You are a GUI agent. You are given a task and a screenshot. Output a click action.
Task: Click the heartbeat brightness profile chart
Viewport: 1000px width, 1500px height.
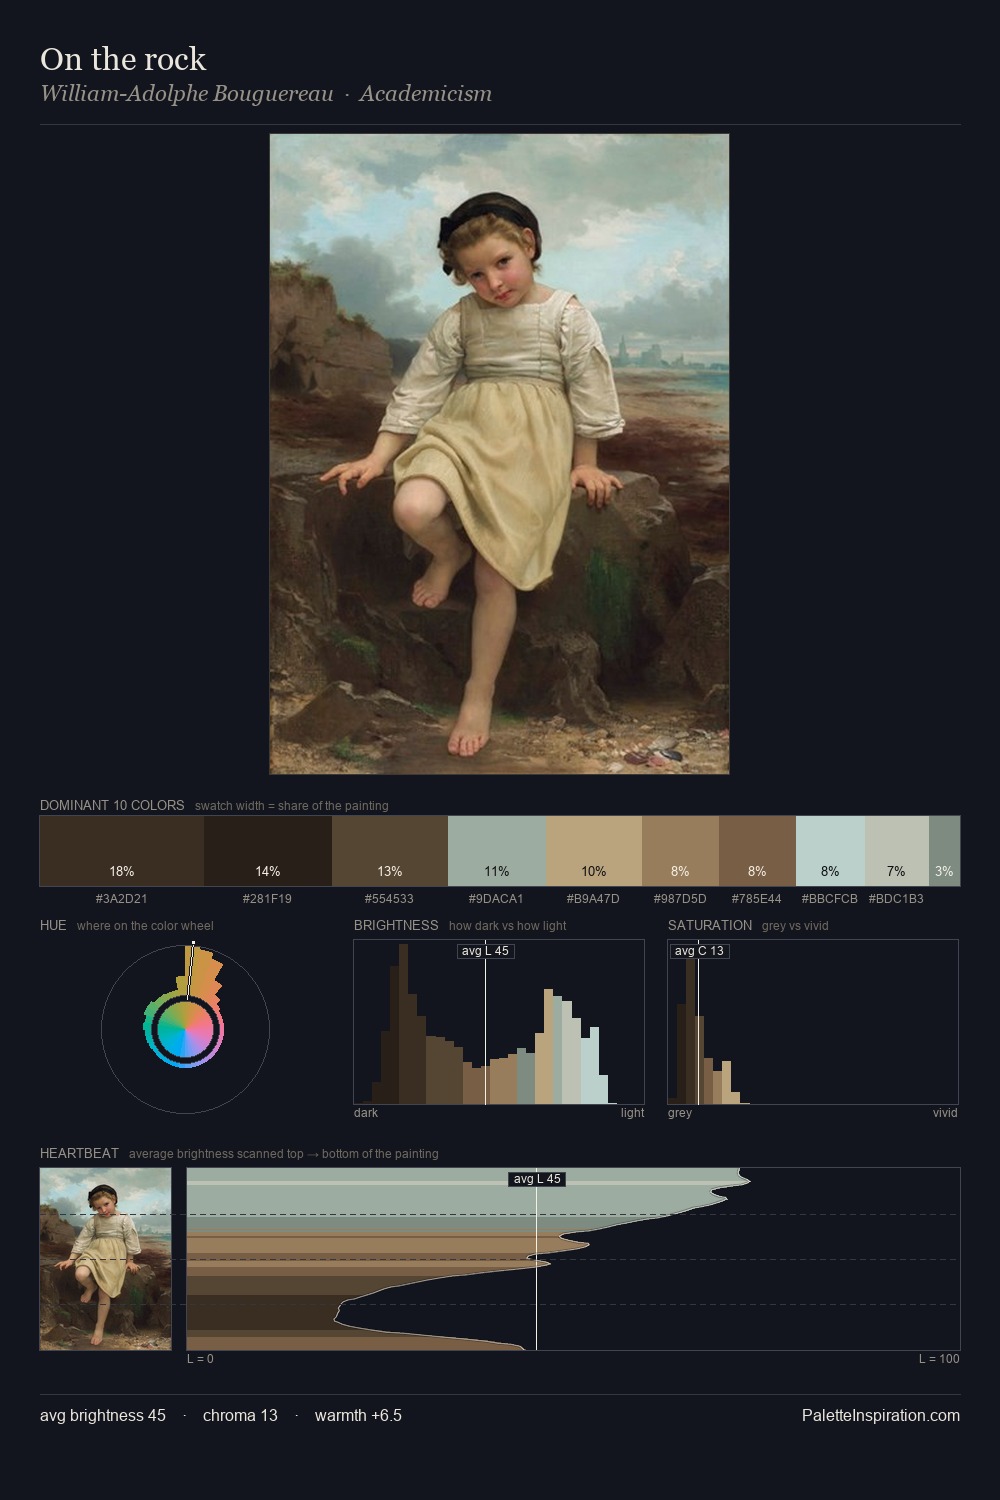573,1259
